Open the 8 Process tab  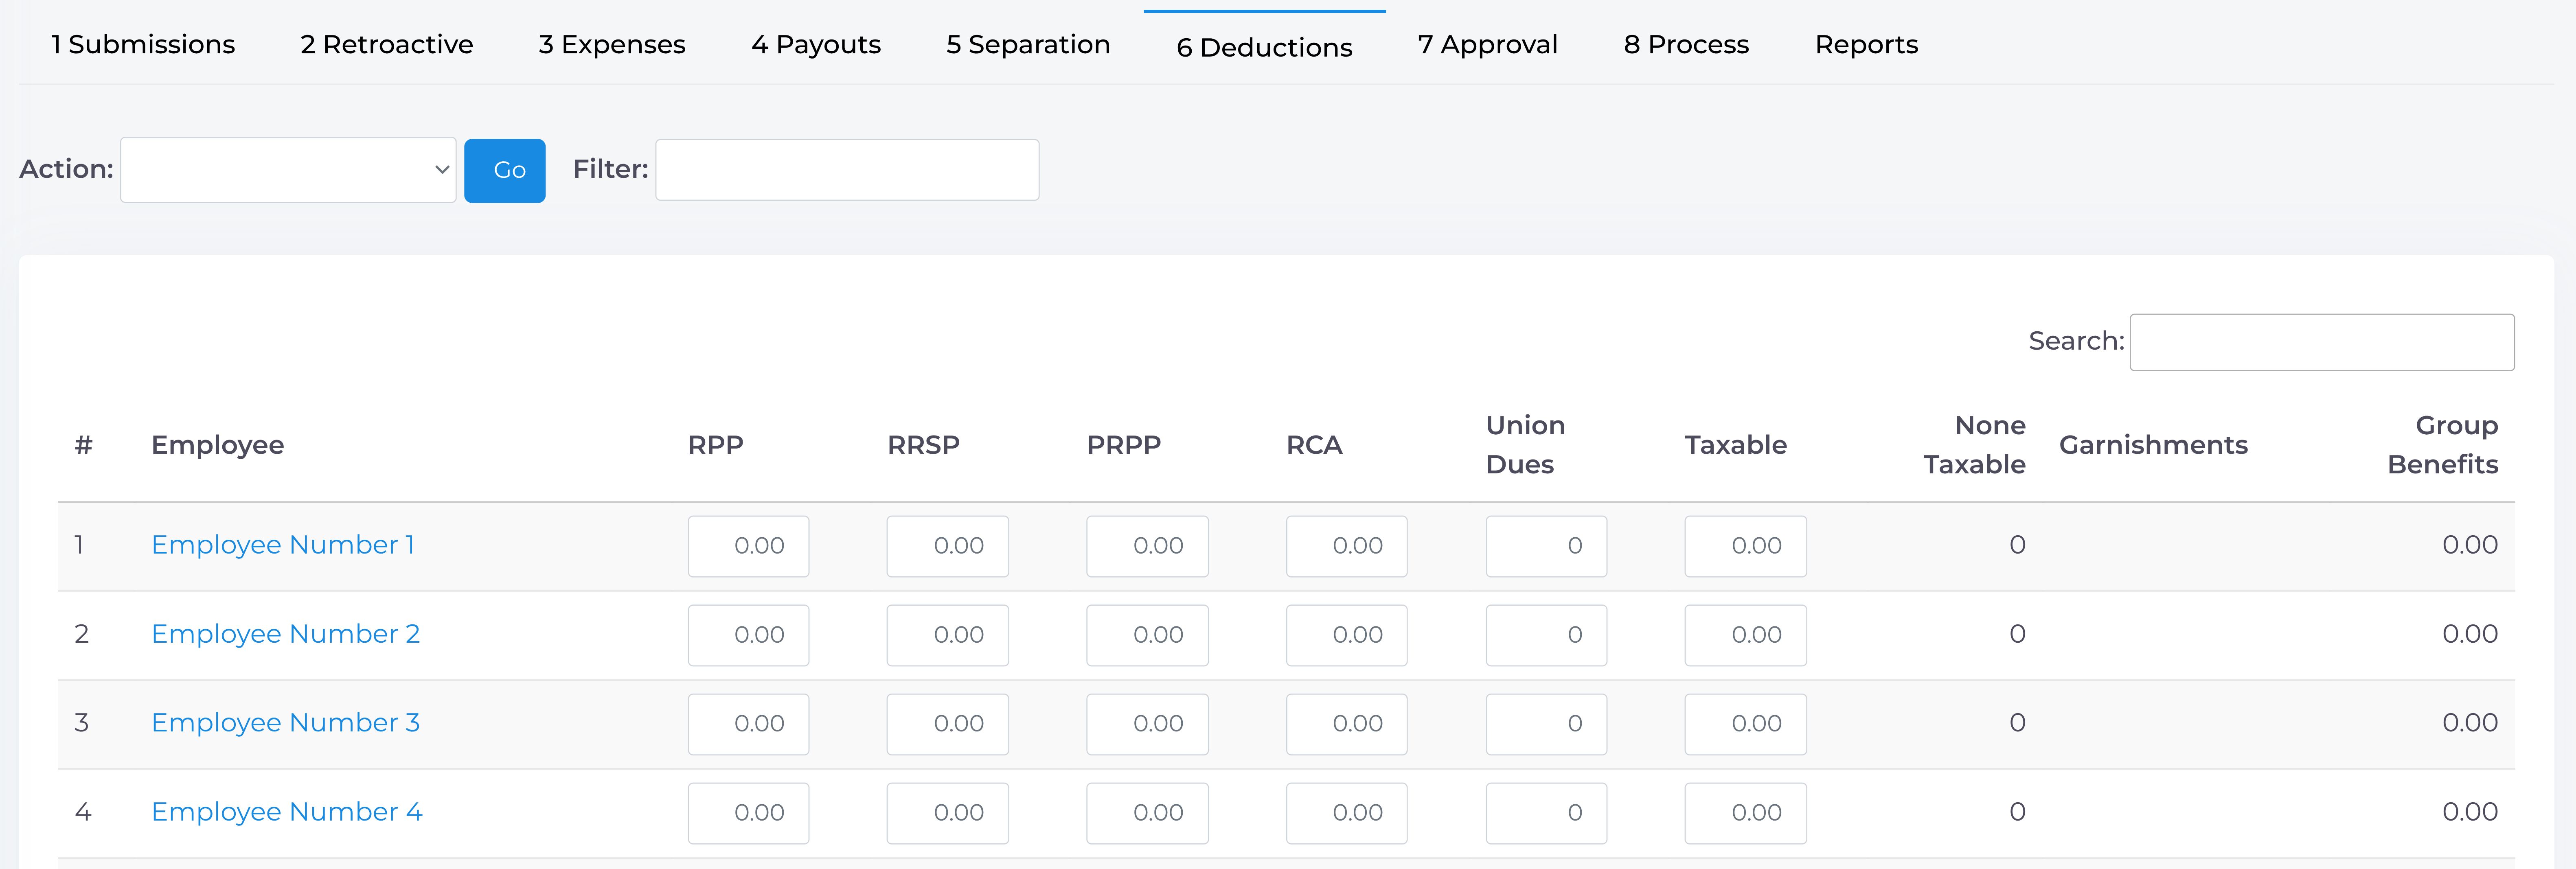1685,45
